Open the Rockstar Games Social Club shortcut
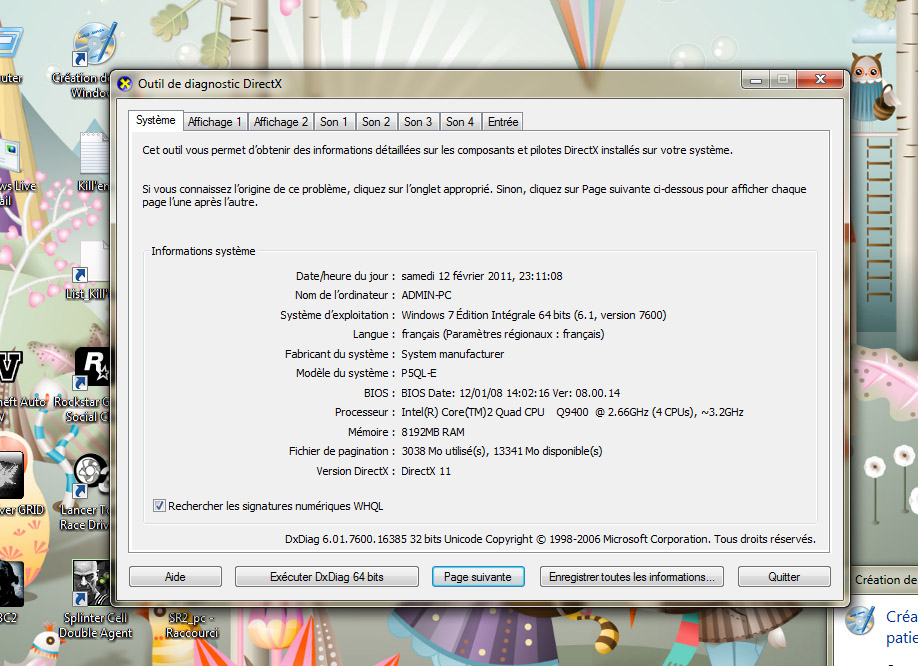The height and width of the screenshot is (666, 918). [93, 369]
